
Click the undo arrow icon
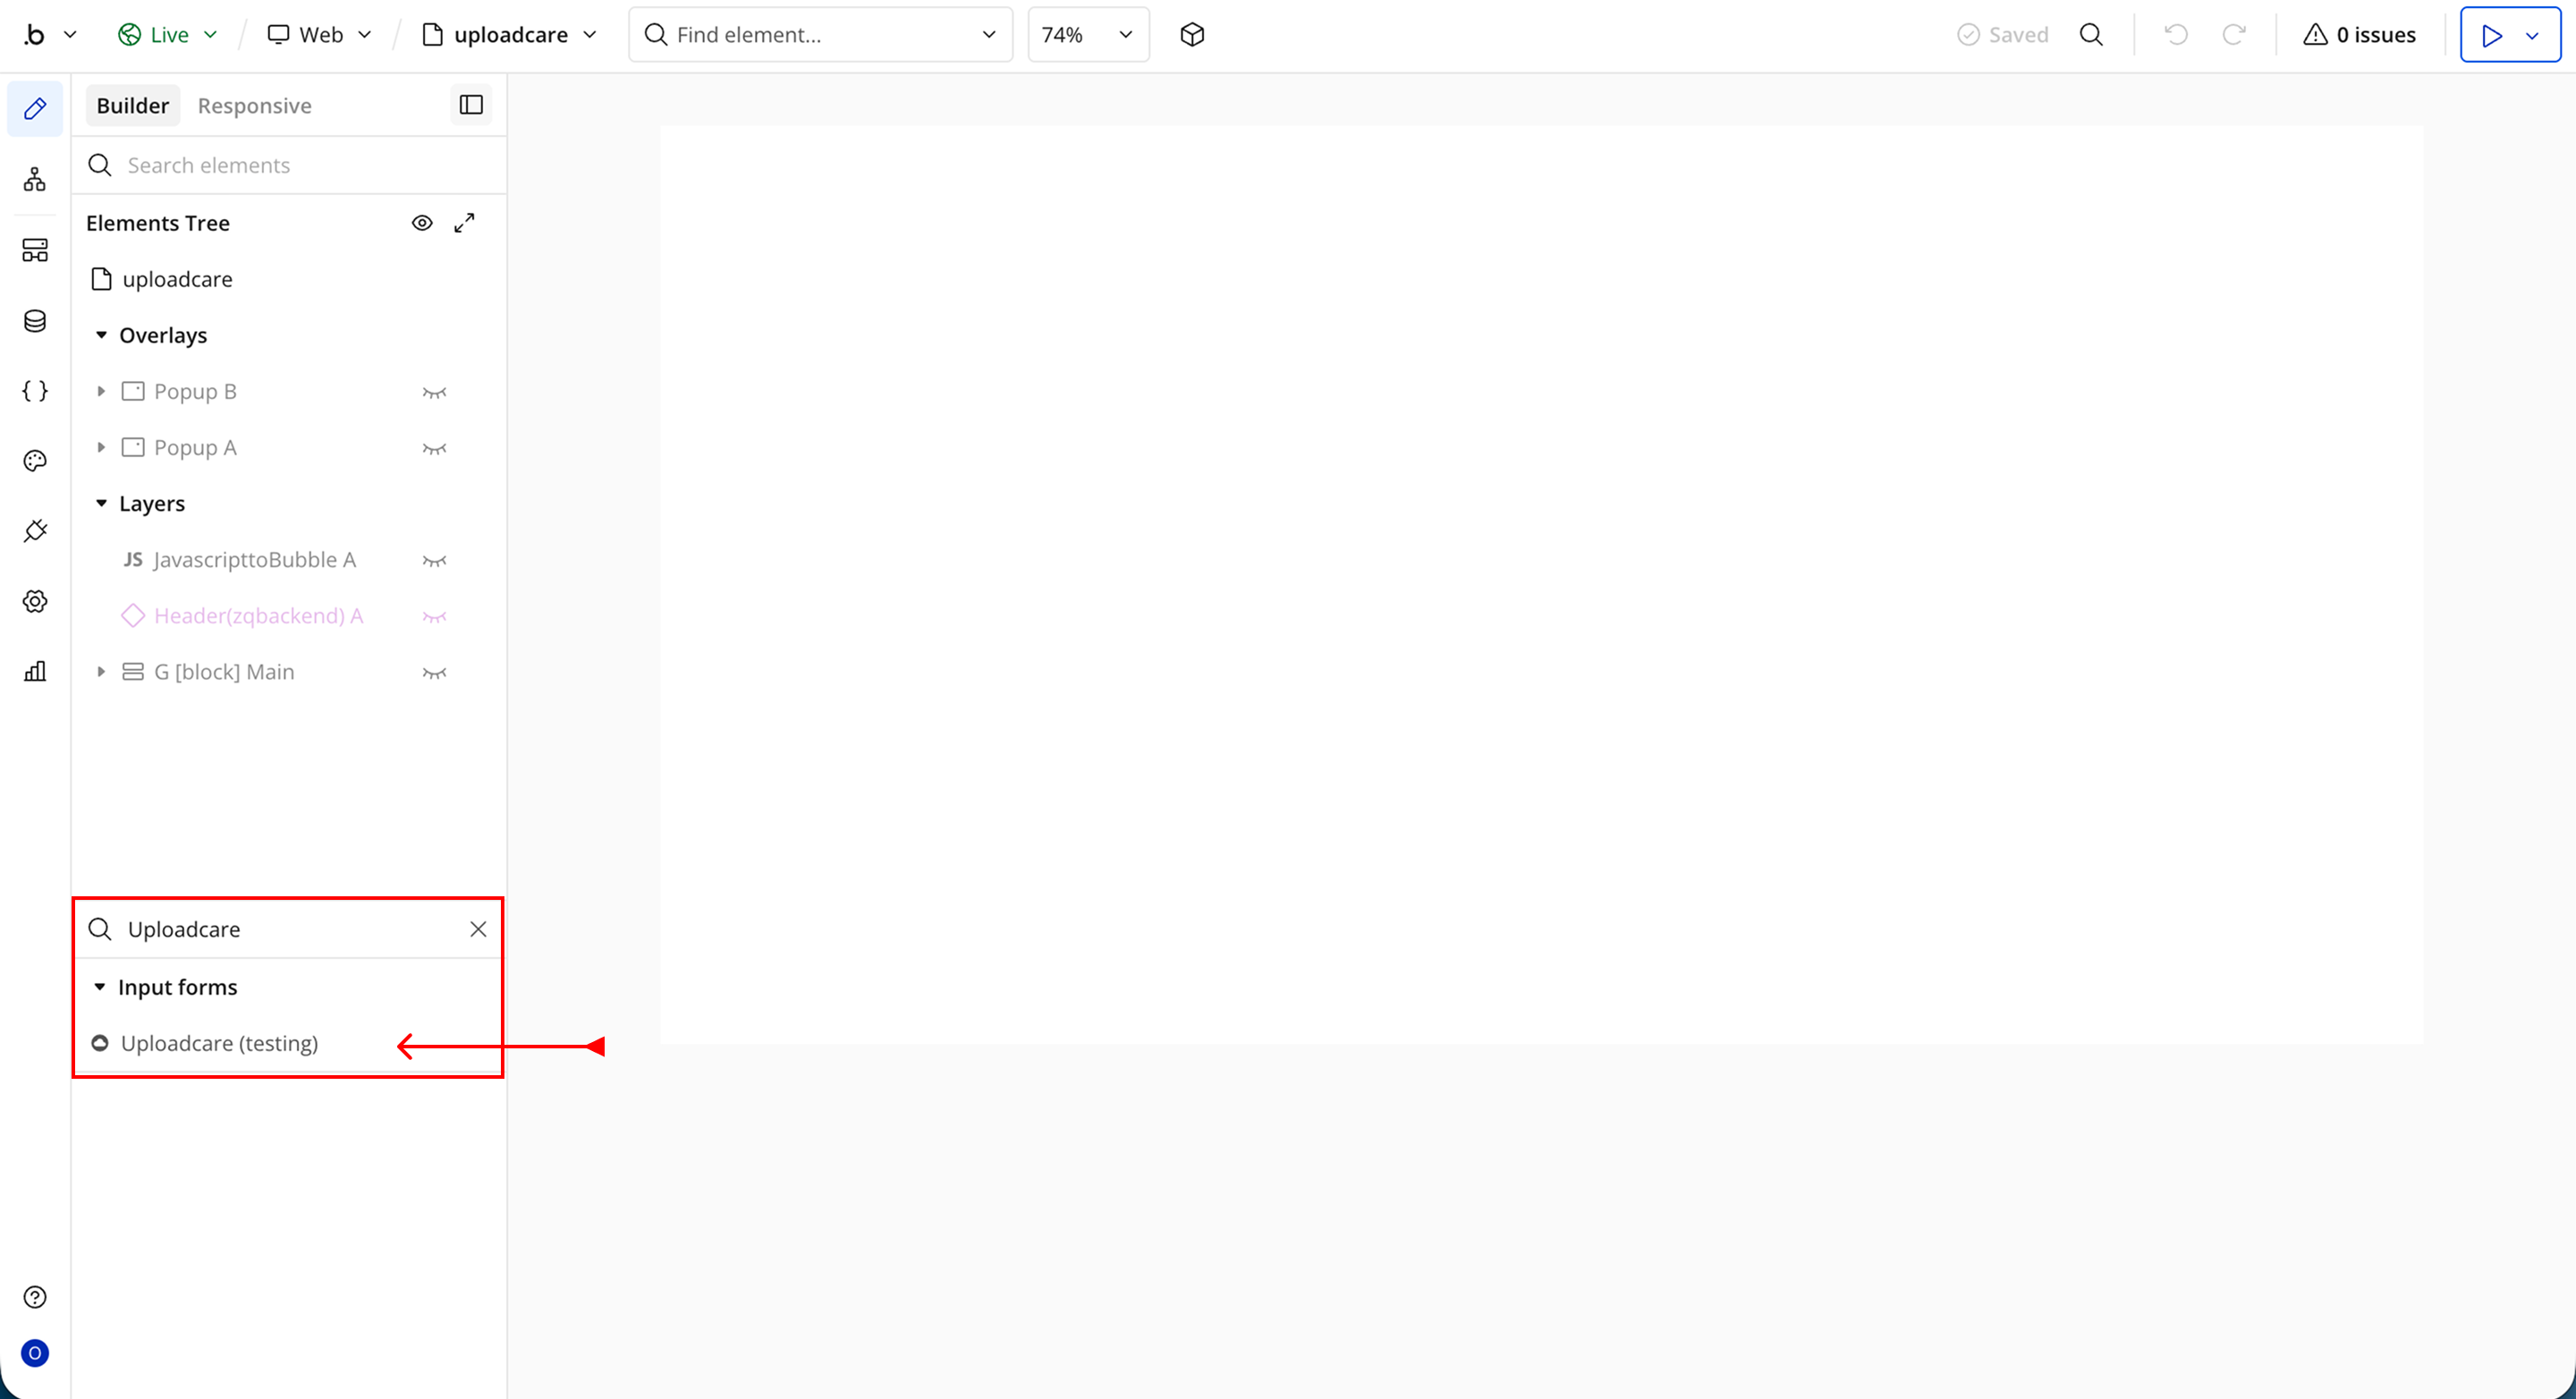coord(2176,35)
